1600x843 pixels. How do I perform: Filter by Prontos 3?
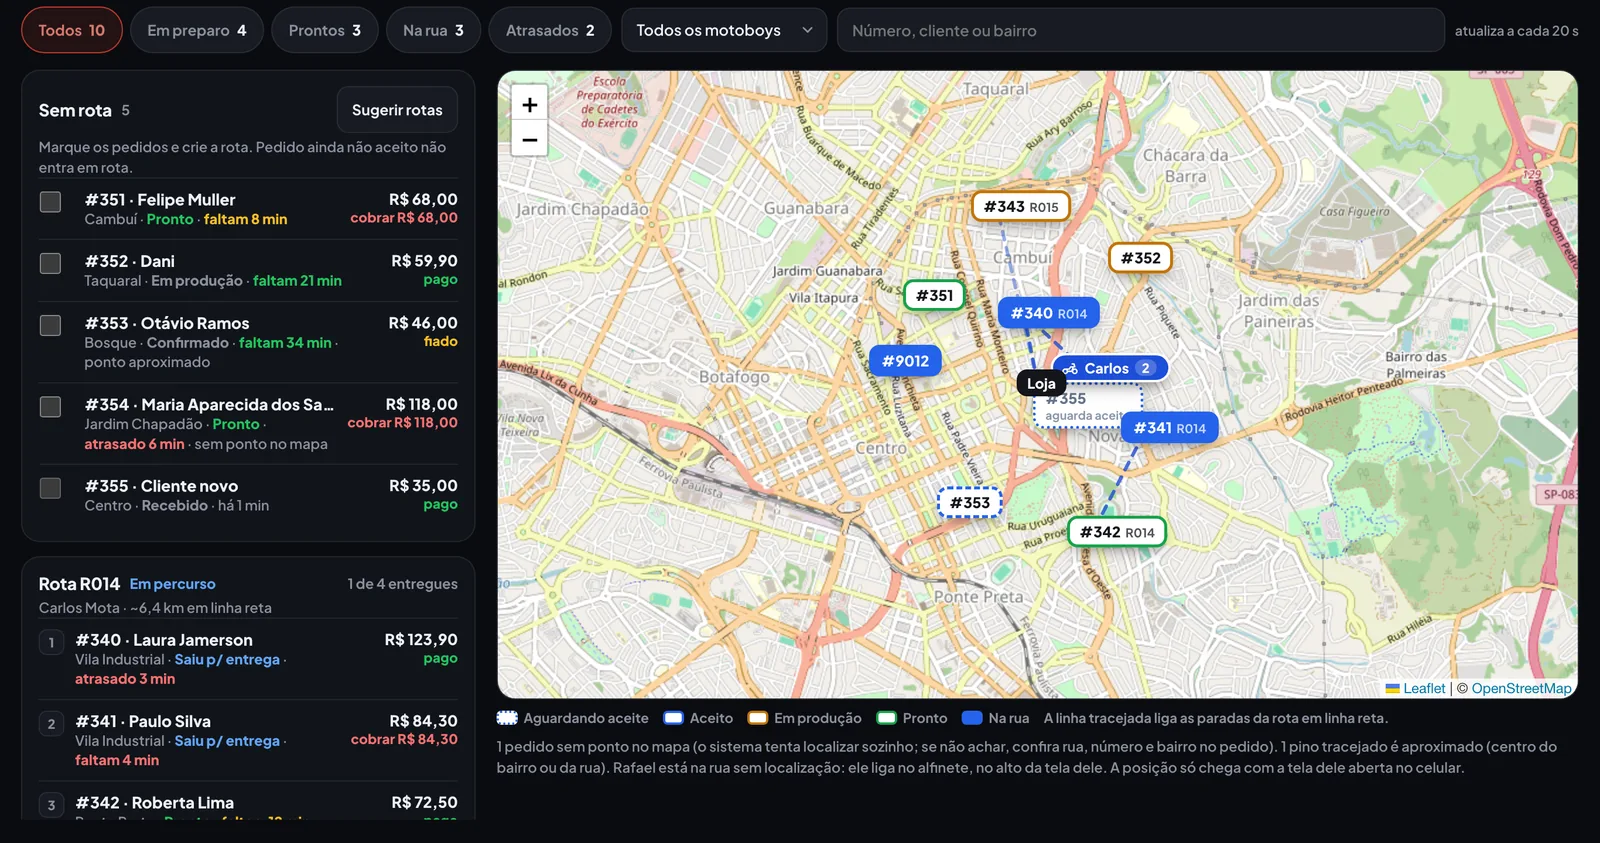coord(325,30)
